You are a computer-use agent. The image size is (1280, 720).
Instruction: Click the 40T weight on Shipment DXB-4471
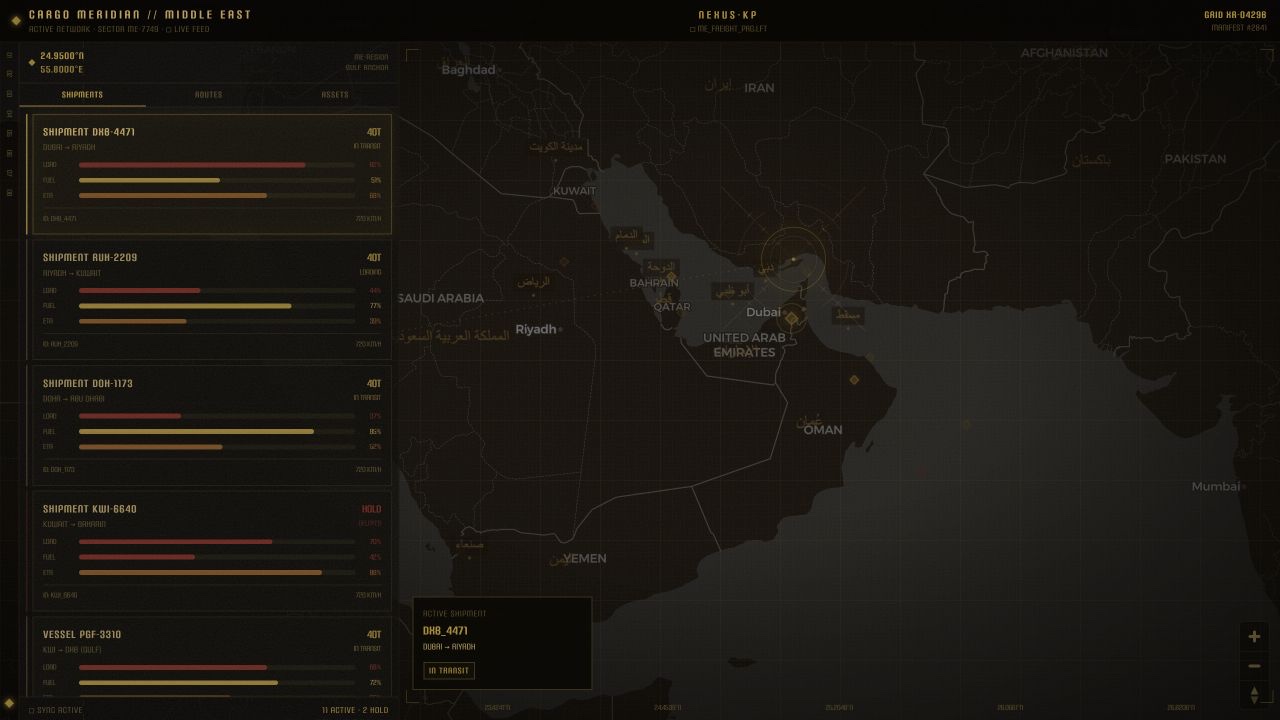374,132
